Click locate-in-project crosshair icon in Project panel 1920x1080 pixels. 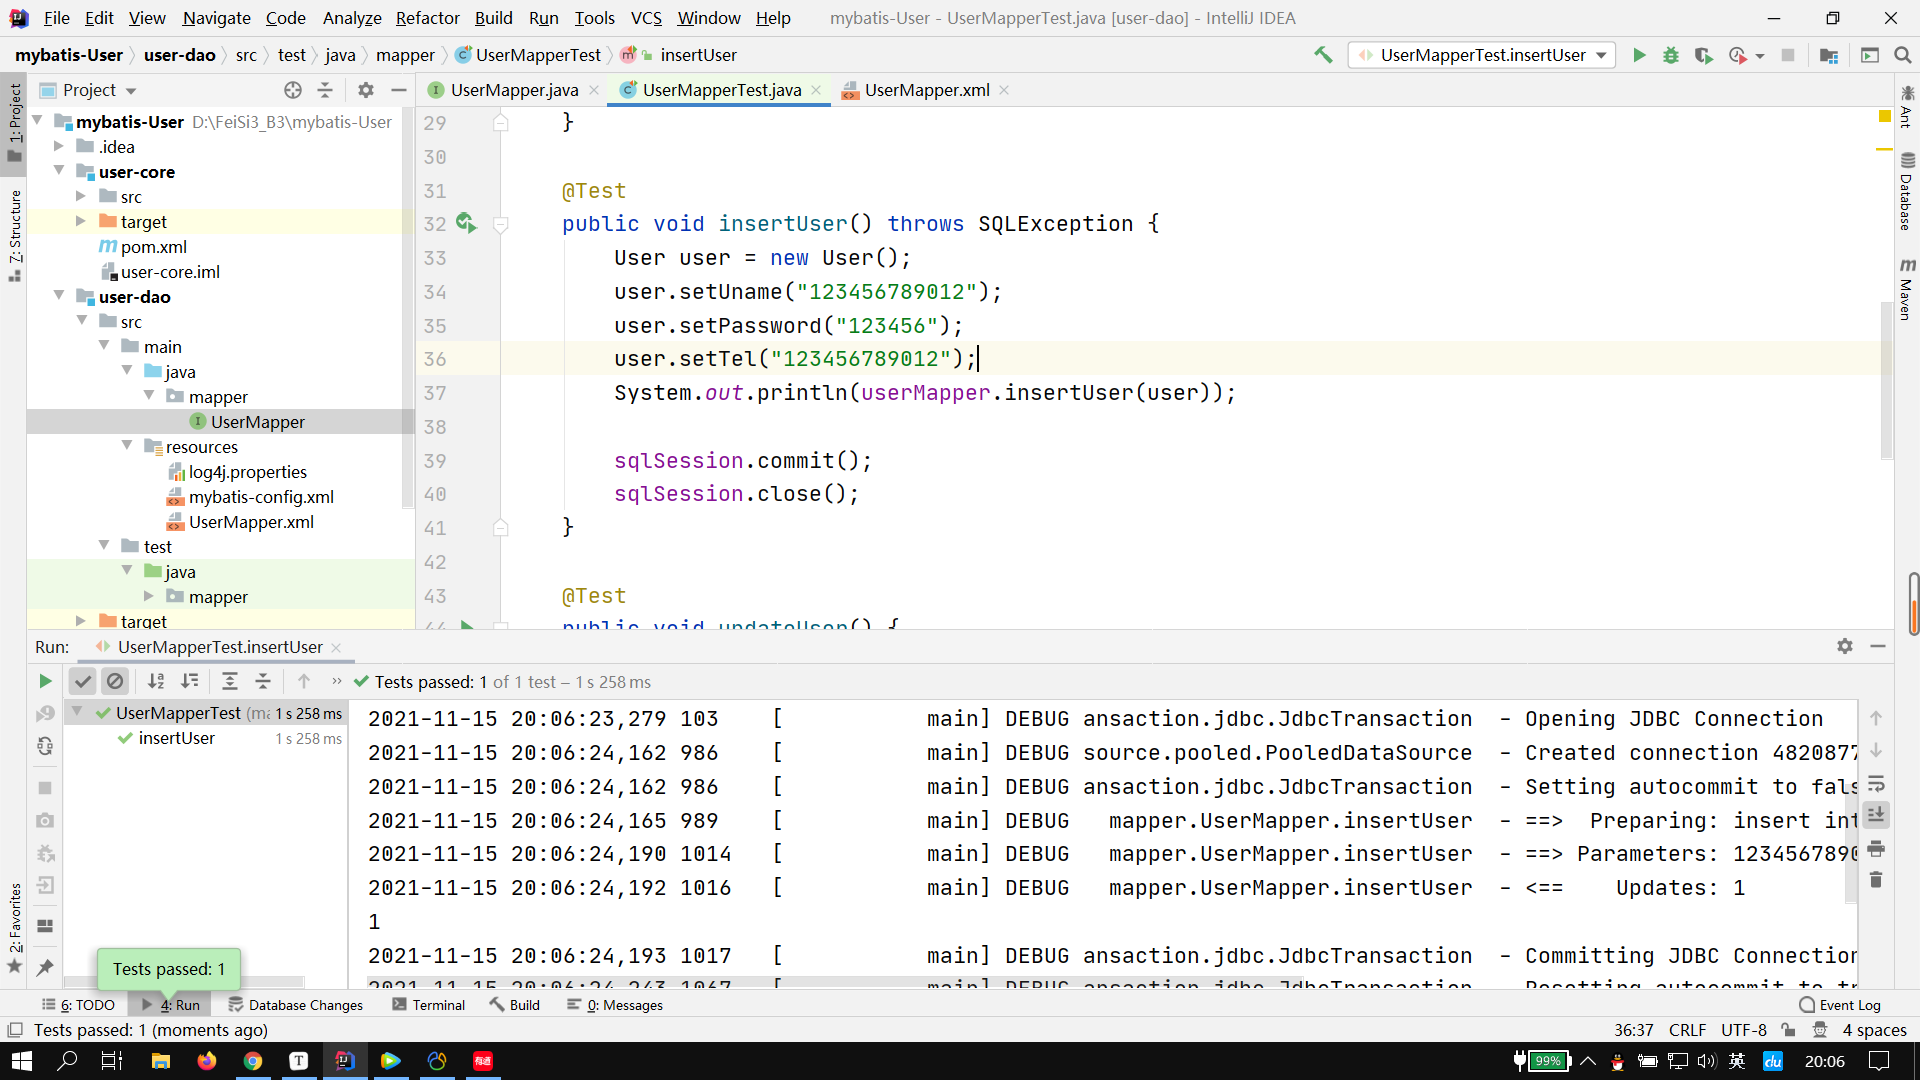pos(292,90)
